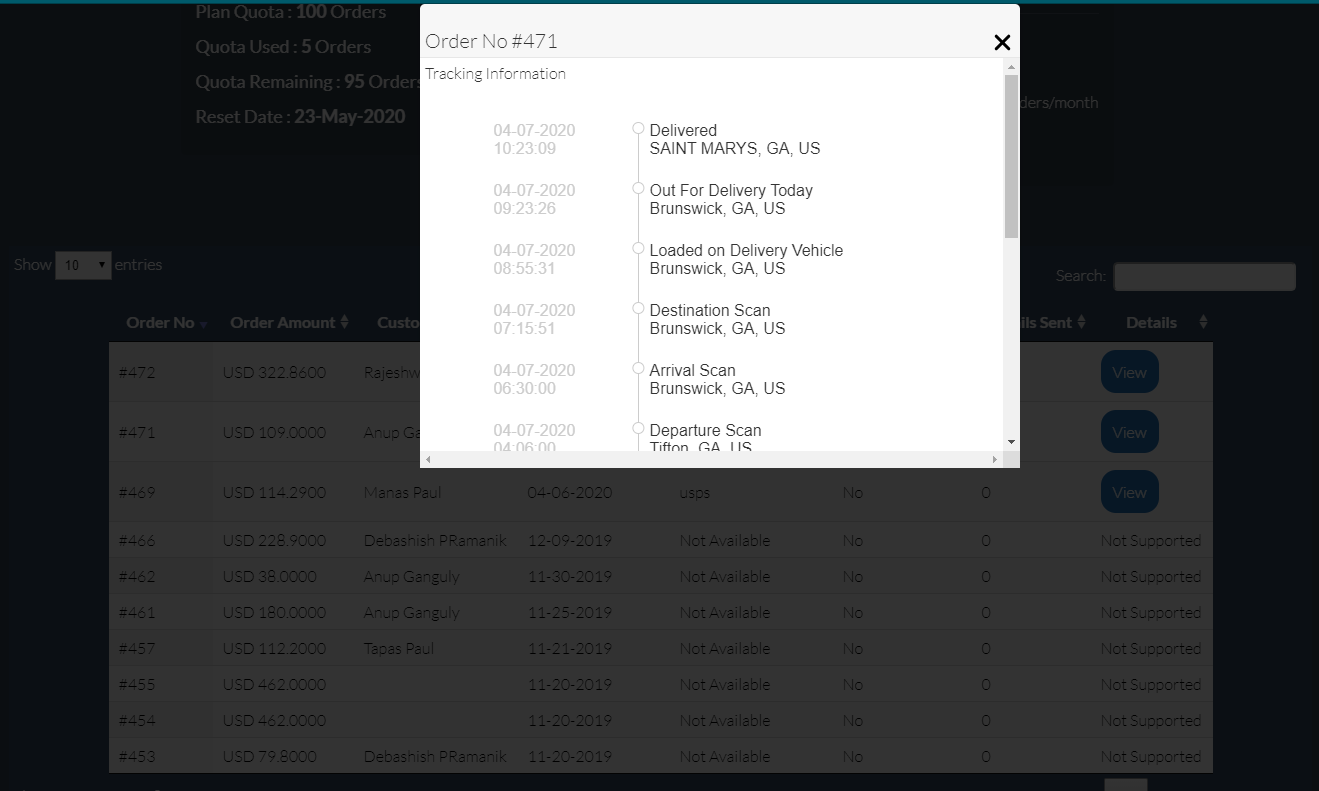Click the Destination Scan timeline marker circle

pos(638,308)
